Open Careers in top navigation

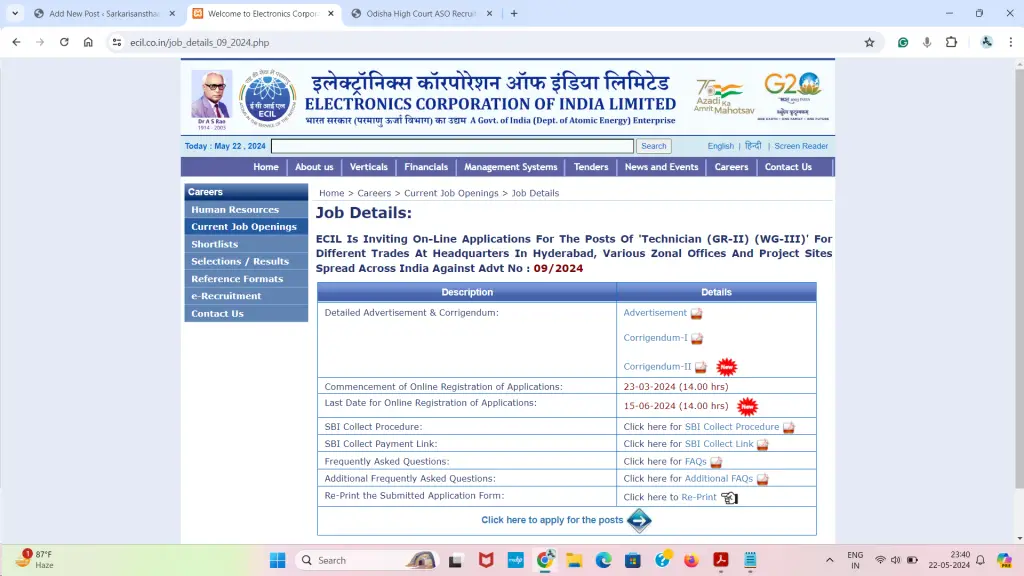coord(731,167)
